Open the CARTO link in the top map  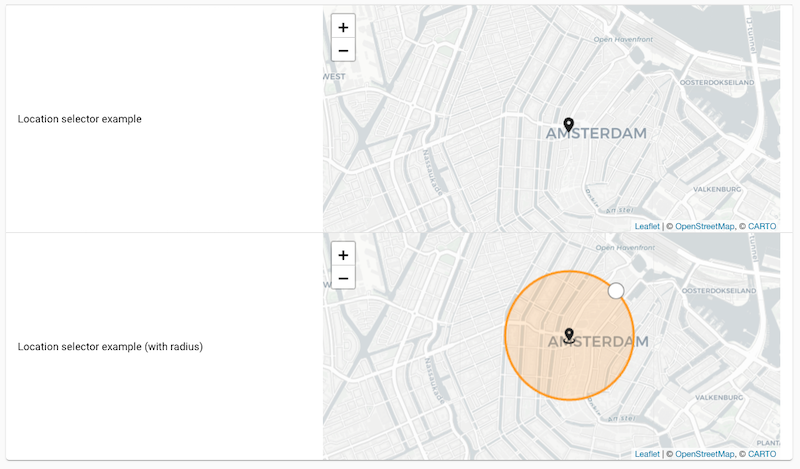coord(762,227)
